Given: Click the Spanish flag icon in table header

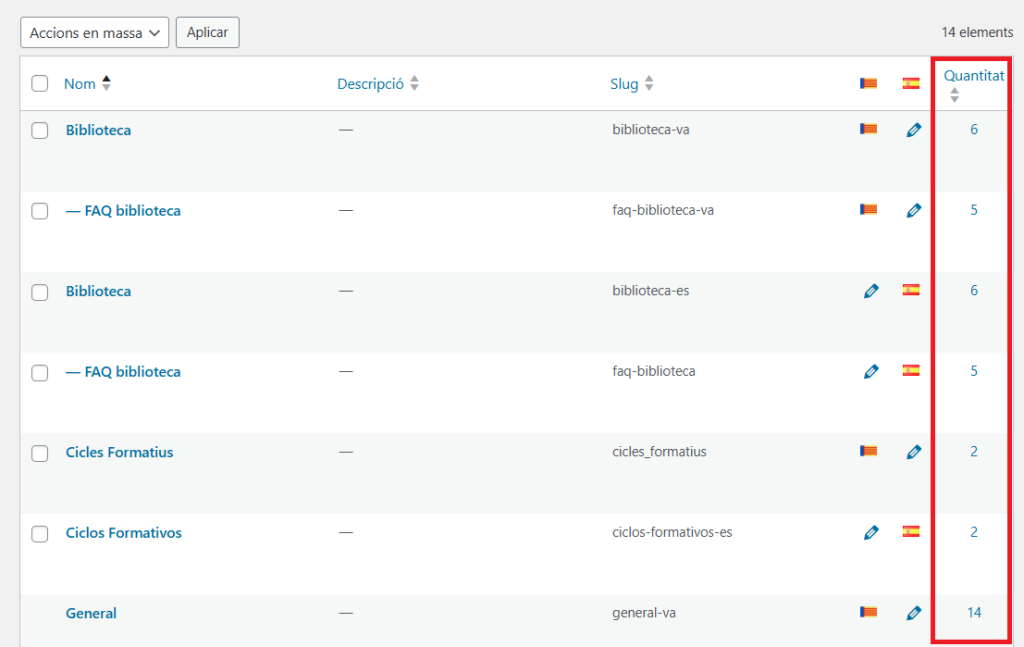Looking at the screenshot, I should [x=910, y=84].
